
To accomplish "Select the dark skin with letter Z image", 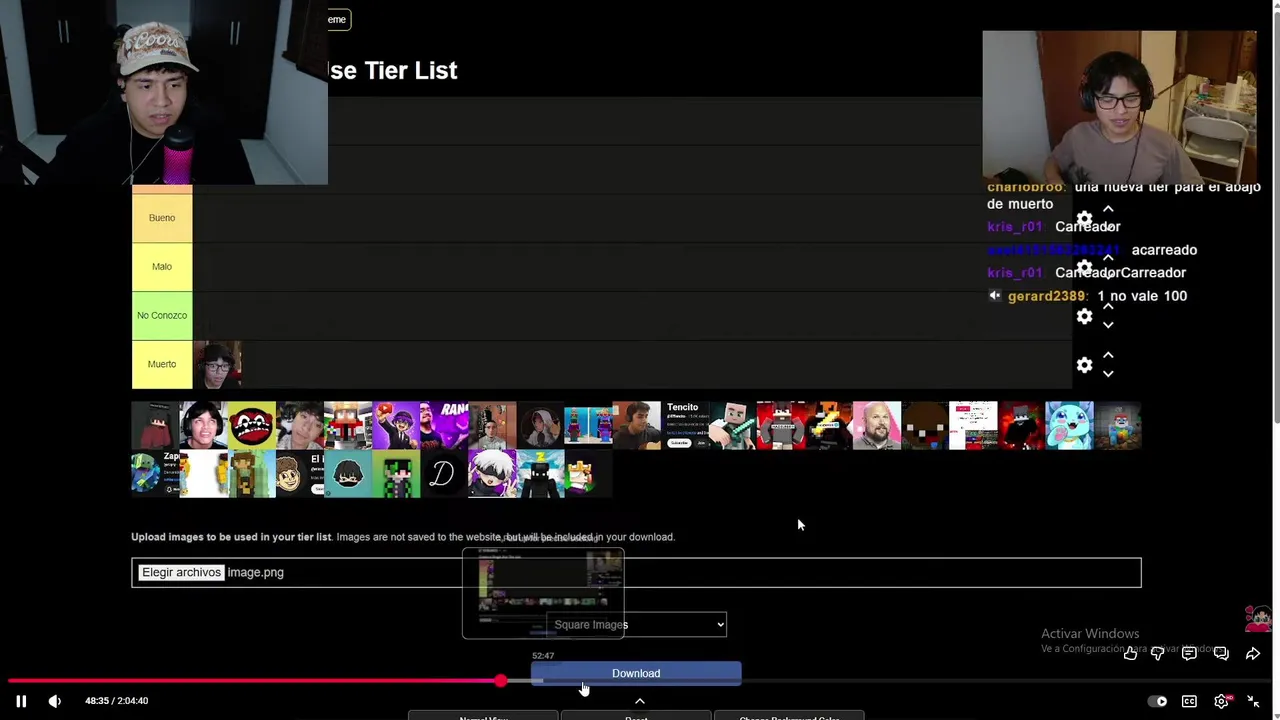I will pos(540,473).
